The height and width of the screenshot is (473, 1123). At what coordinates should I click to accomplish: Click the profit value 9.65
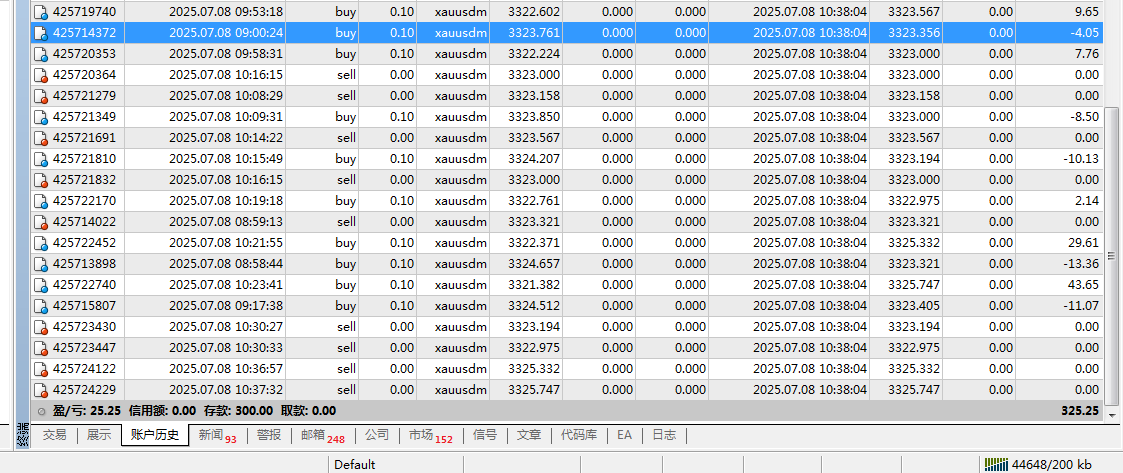click(x=1087, y=11)
